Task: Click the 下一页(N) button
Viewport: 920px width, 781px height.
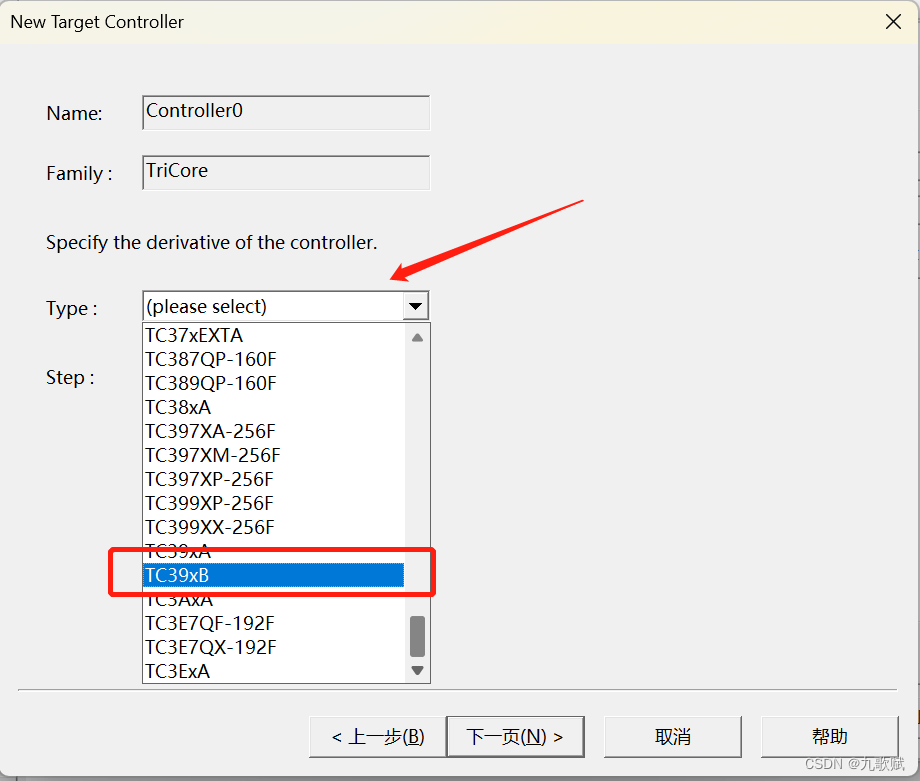Action: [x=515, y=737]
